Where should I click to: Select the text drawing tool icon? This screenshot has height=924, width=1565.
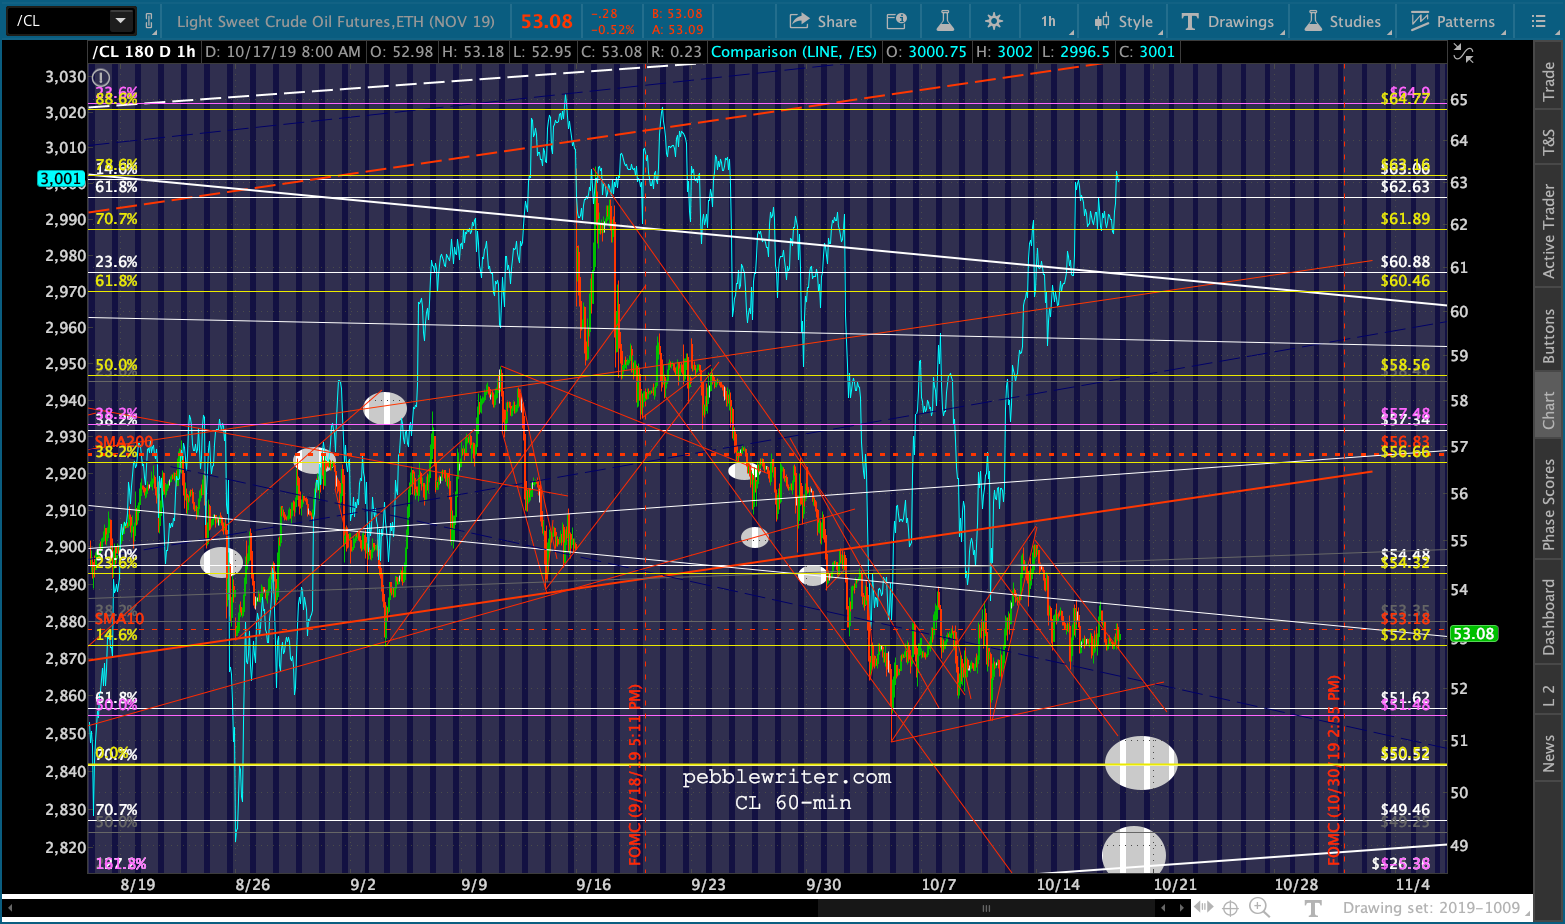pyautogui.click(x=1313, y=908)
